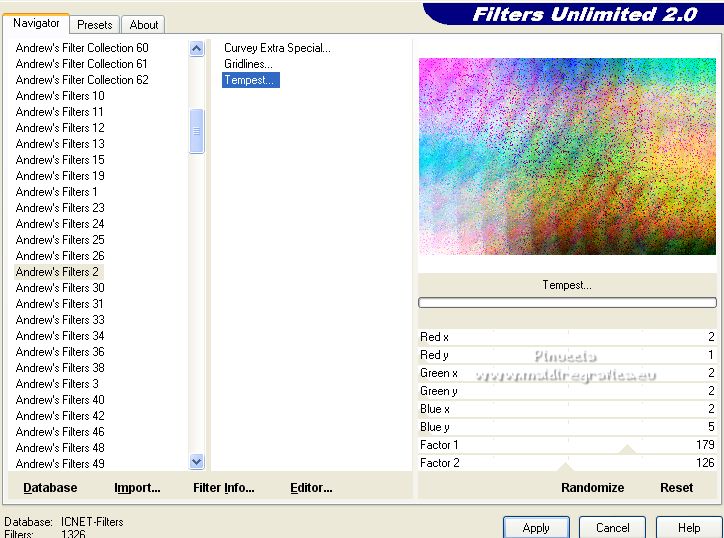
Task: Select Andrew's Filters 36 category
Action: click(60, 352)
